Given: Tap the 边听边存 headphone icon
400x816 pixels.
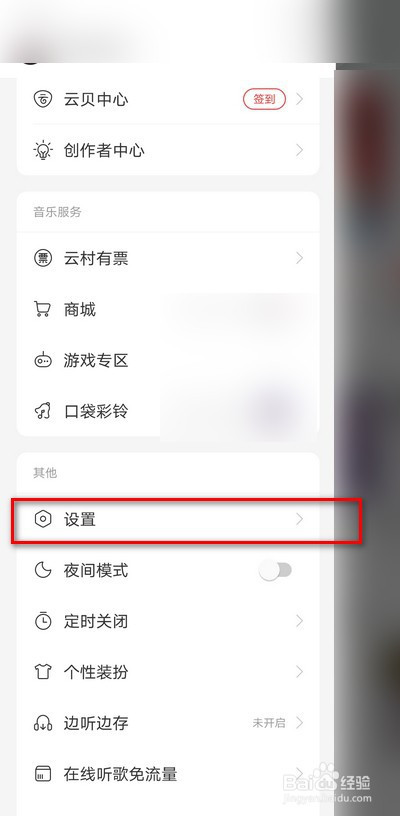Looking at the screenshot, I should pyautogui.click(x=43, y=723).
